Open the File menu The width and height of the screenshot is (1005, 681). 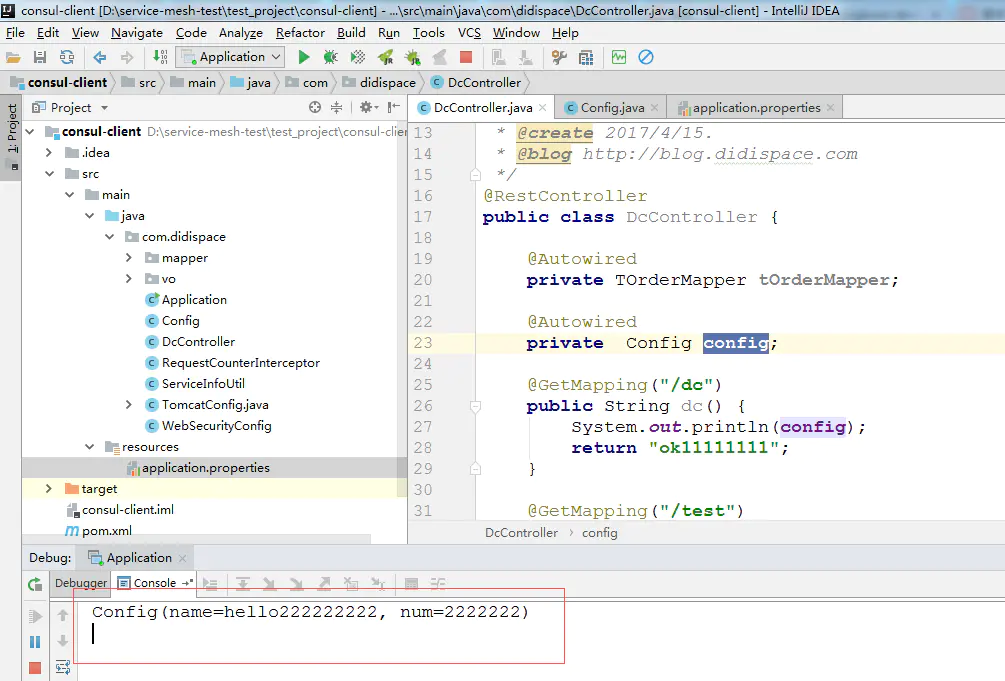15,33
